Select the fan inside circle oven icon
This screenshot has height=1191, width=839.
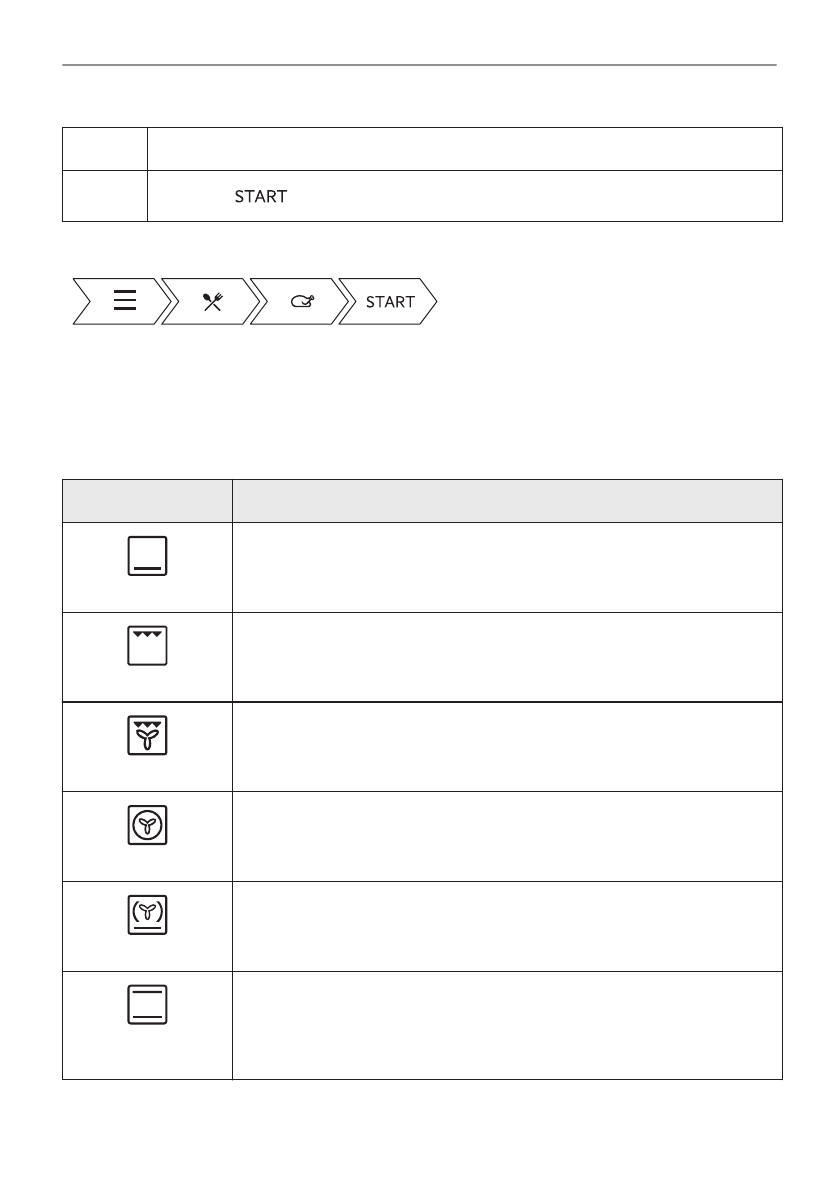click(x=147, y=826)
